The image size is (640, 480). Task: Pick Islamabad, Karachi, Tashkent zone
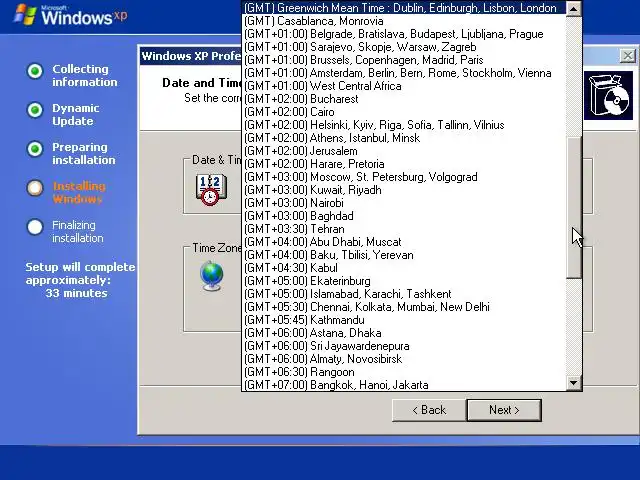[404, 294]
